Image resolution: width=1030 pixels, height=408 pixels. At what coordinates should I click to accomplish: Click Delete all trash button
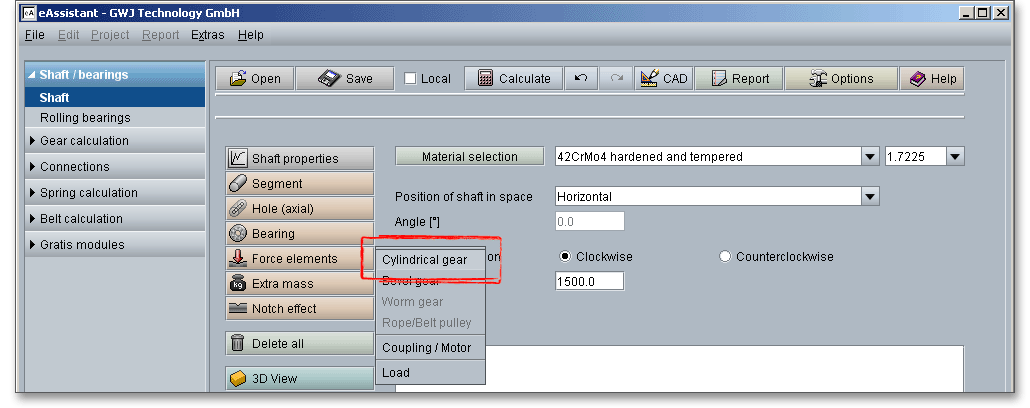coord(299,344)
